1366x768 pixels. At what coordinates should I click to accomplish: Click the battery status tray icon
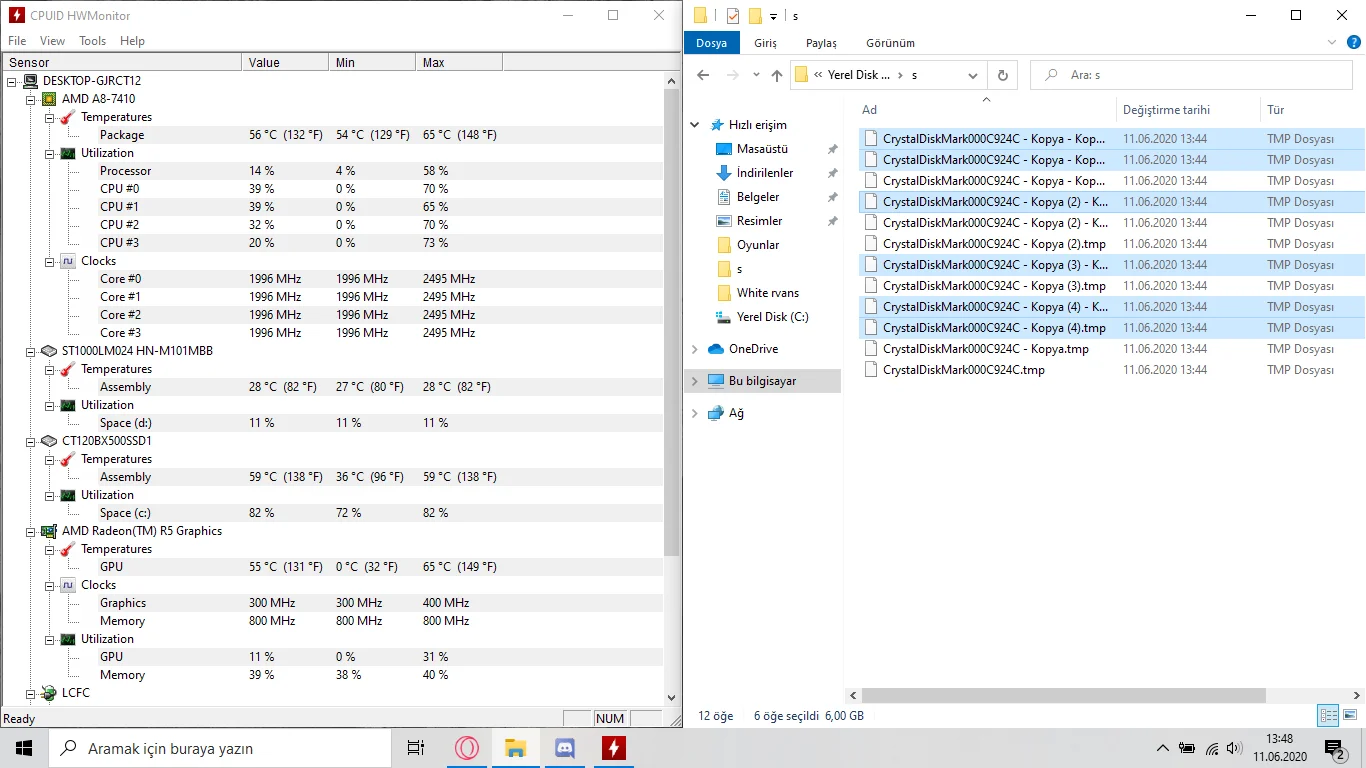click(1187, 748)
